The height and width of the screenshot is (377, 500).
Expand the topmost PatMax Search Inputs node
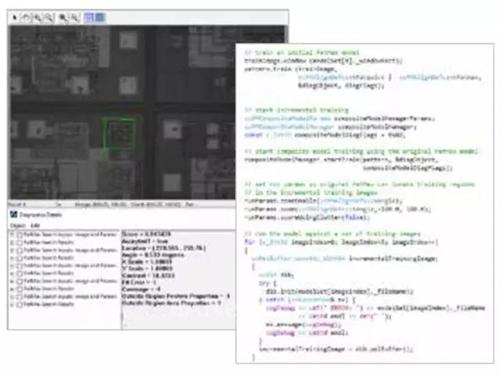point(12,235)
